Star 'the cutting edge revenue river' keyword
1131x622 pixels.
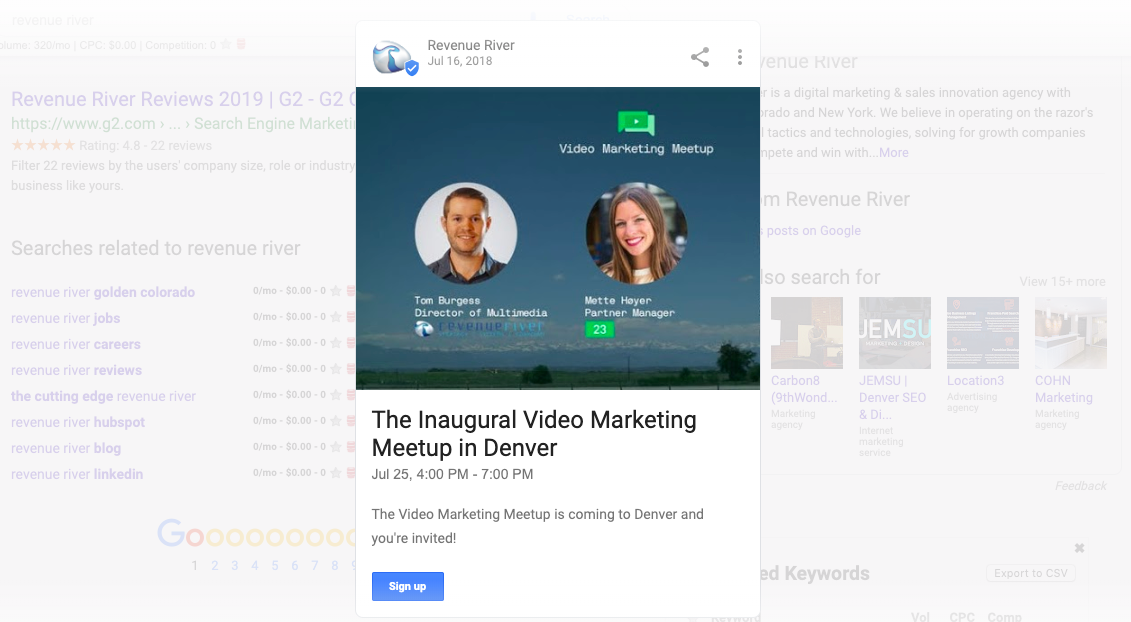(x=335, y=395)
